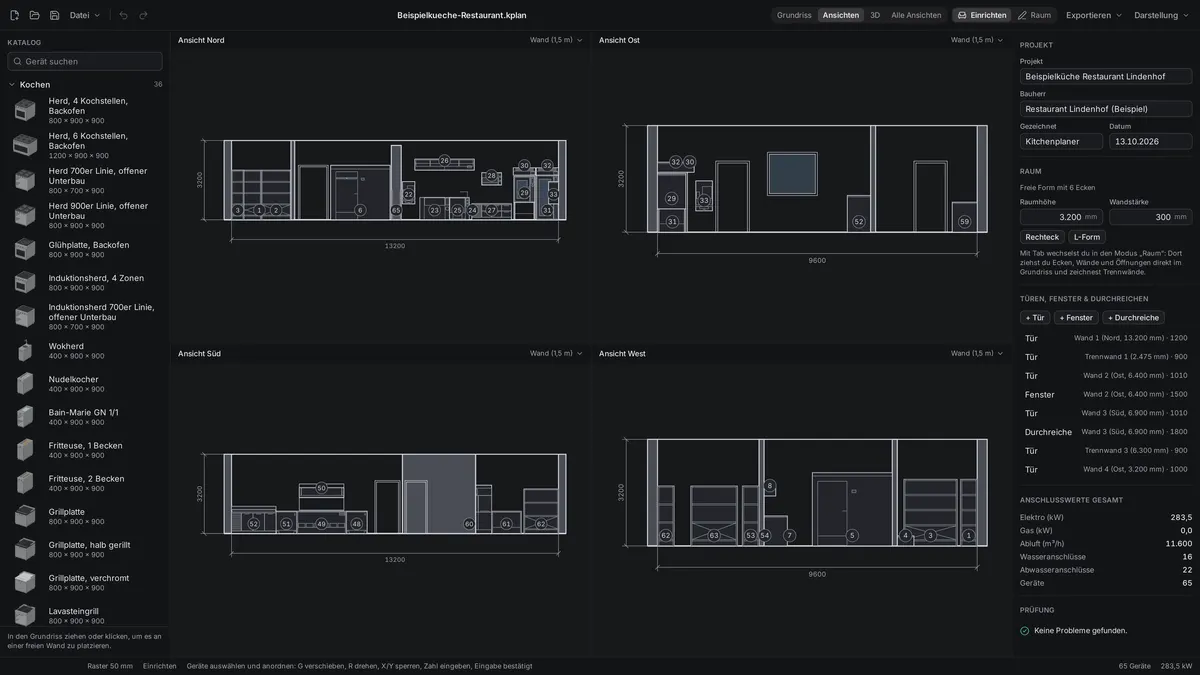This screenshot has height=675, width=1200.
Task: Add a door with + Tür
Action: point(1035,317)
